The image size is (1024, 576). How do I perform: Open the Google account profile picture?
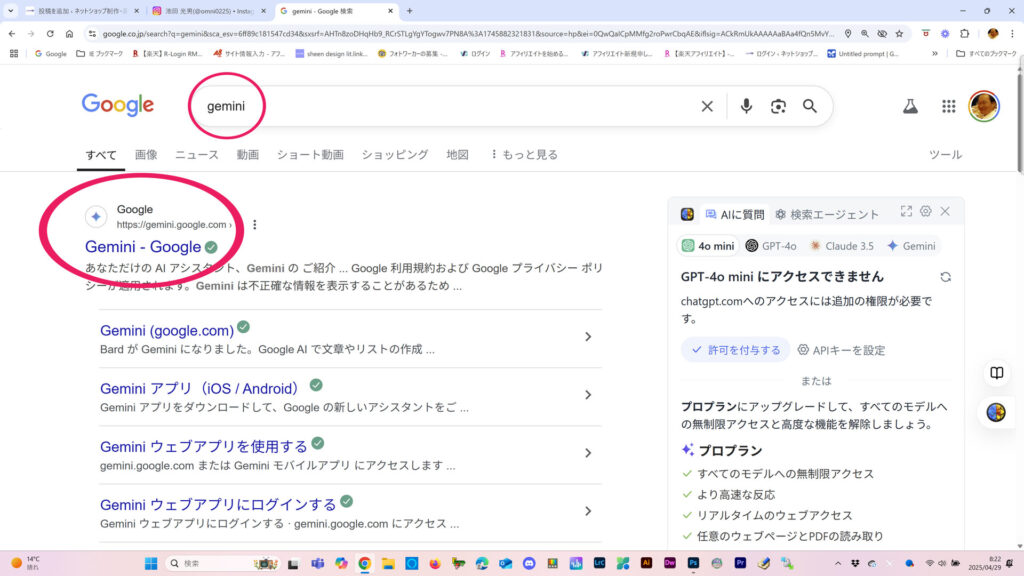coord(984,106)
